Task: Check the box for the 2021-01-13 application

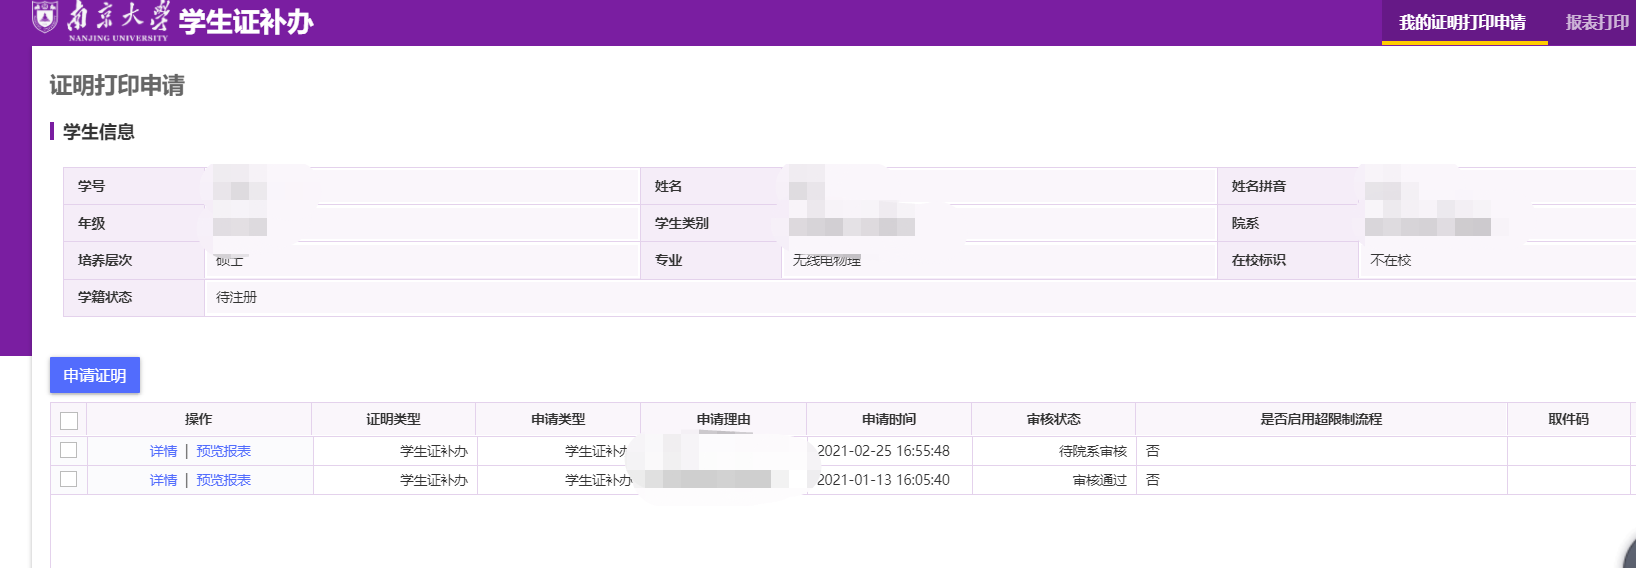Action: point(69,480)
